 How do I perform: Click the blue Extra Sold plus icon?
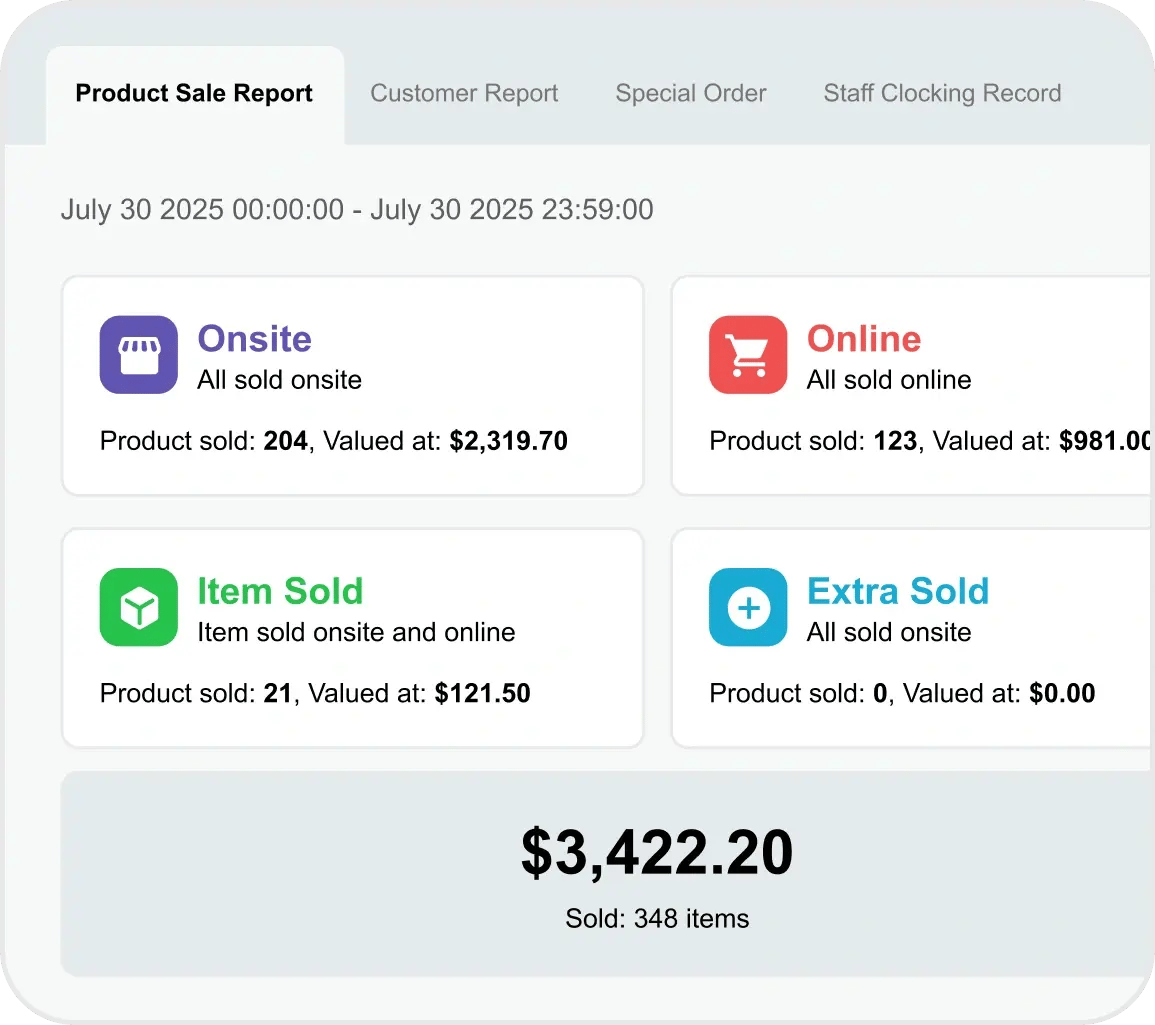748,607
